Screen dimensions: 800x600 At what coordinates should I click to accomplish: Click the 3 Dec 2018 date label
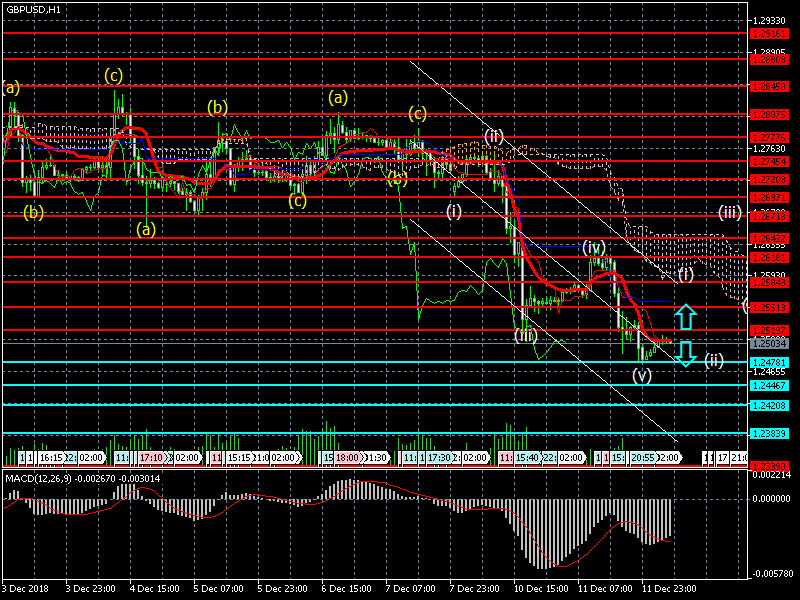pos(26,588)
